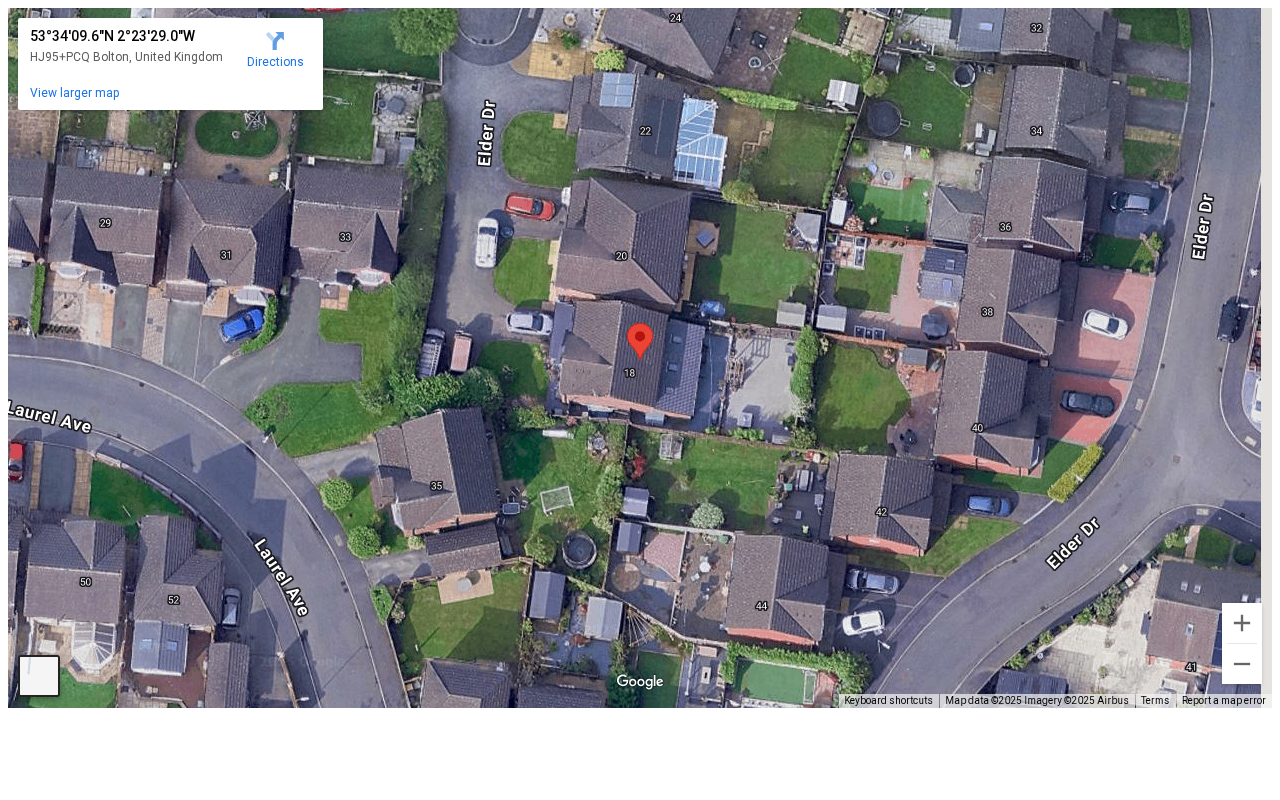Click the Google logo on map
Screen dimensions: 1280x800
point(640,682)
